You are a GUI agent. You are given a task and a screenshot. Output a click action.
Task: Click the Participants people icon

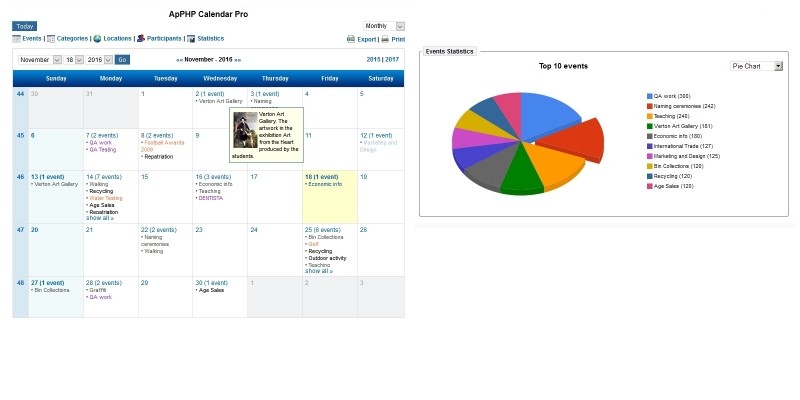click(x=141, y=39)
